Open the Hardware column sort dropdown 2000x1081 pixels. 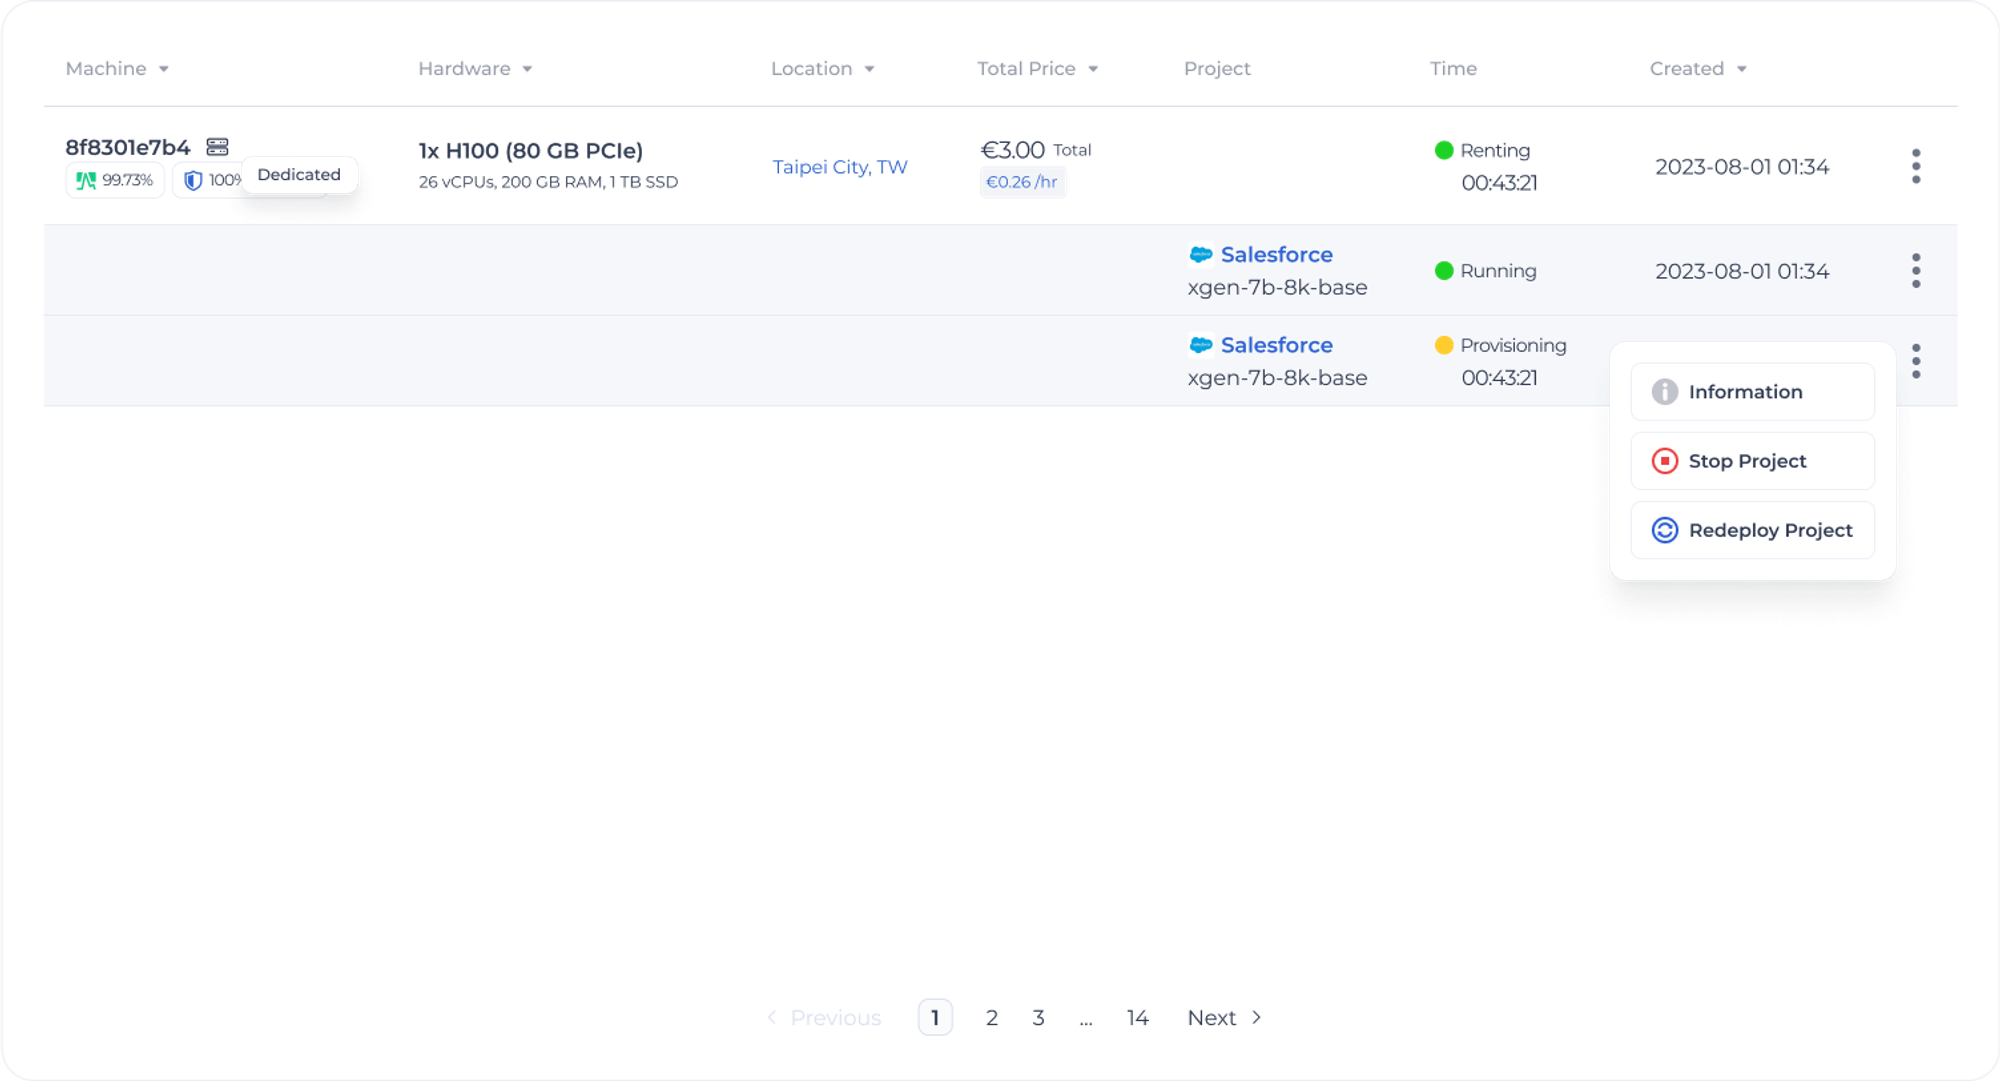(527, 69)
